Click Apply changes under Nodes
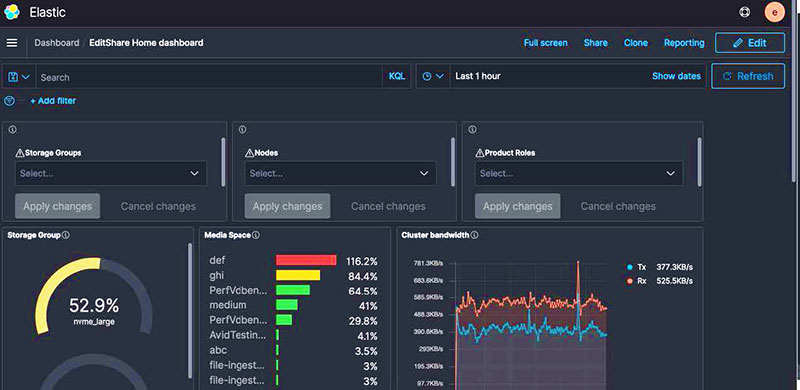 pos(287,206)
